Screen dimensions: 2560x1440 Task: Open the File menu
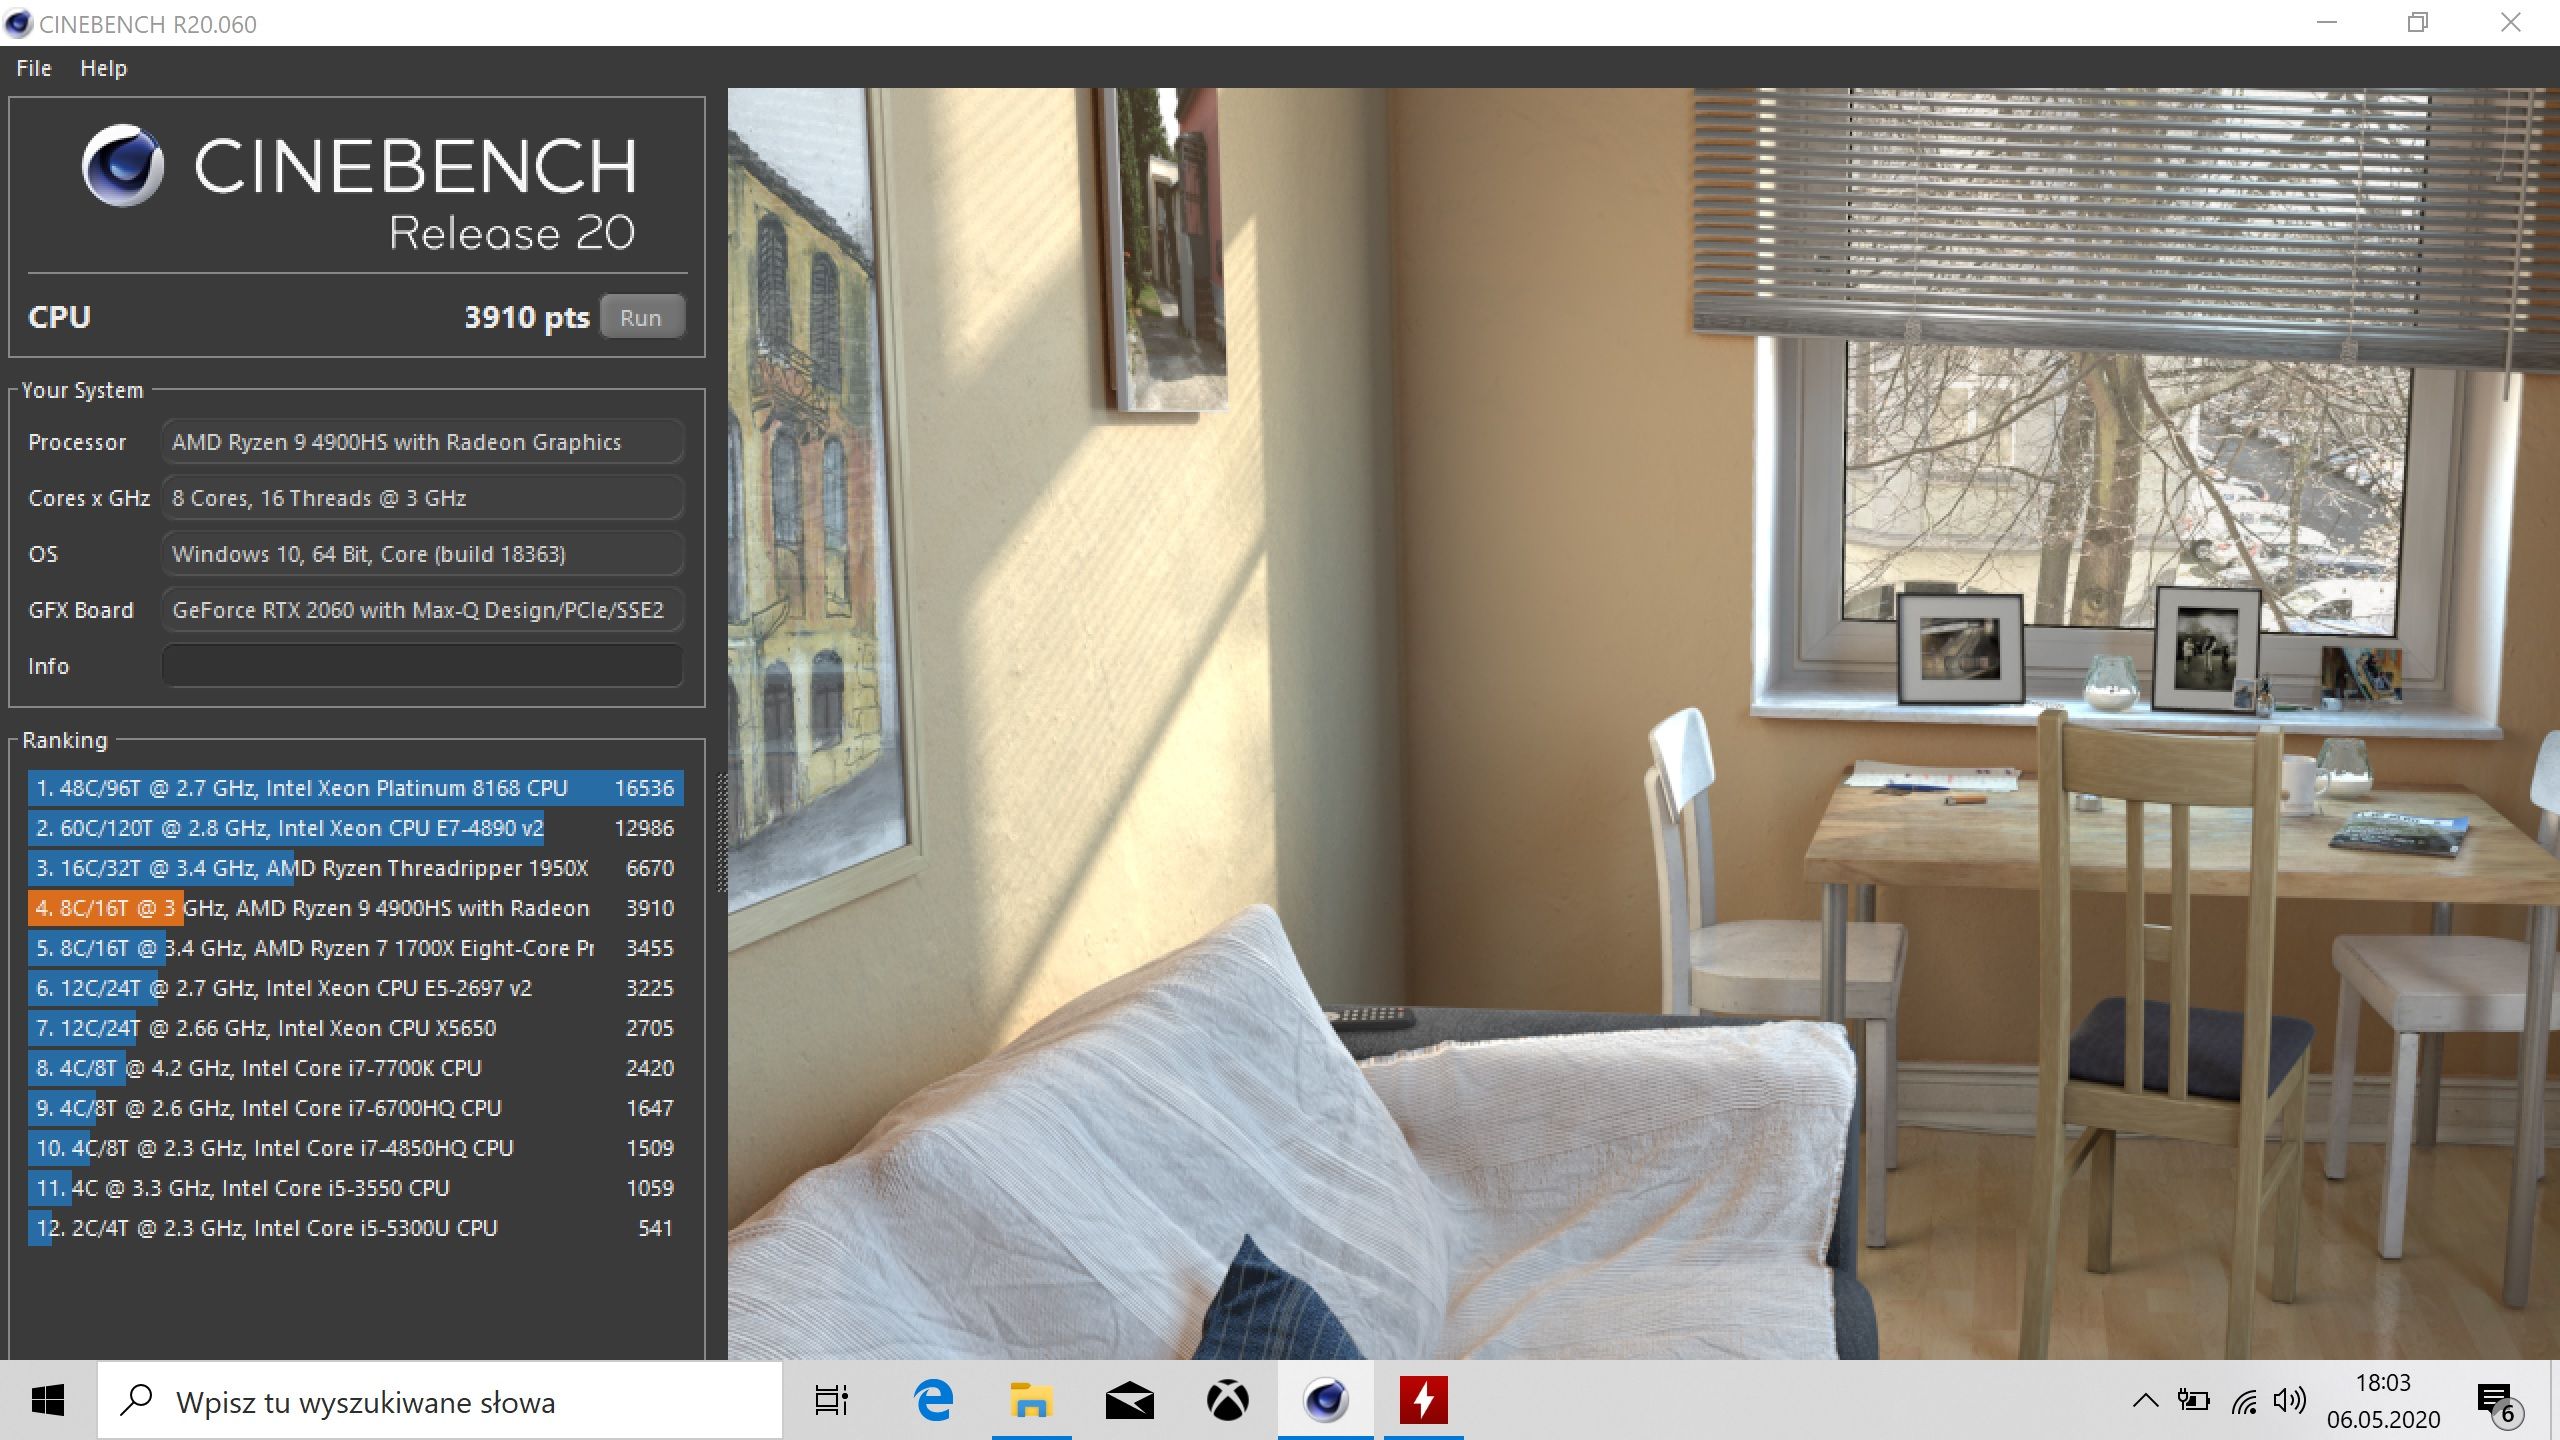tap(34, 68)
